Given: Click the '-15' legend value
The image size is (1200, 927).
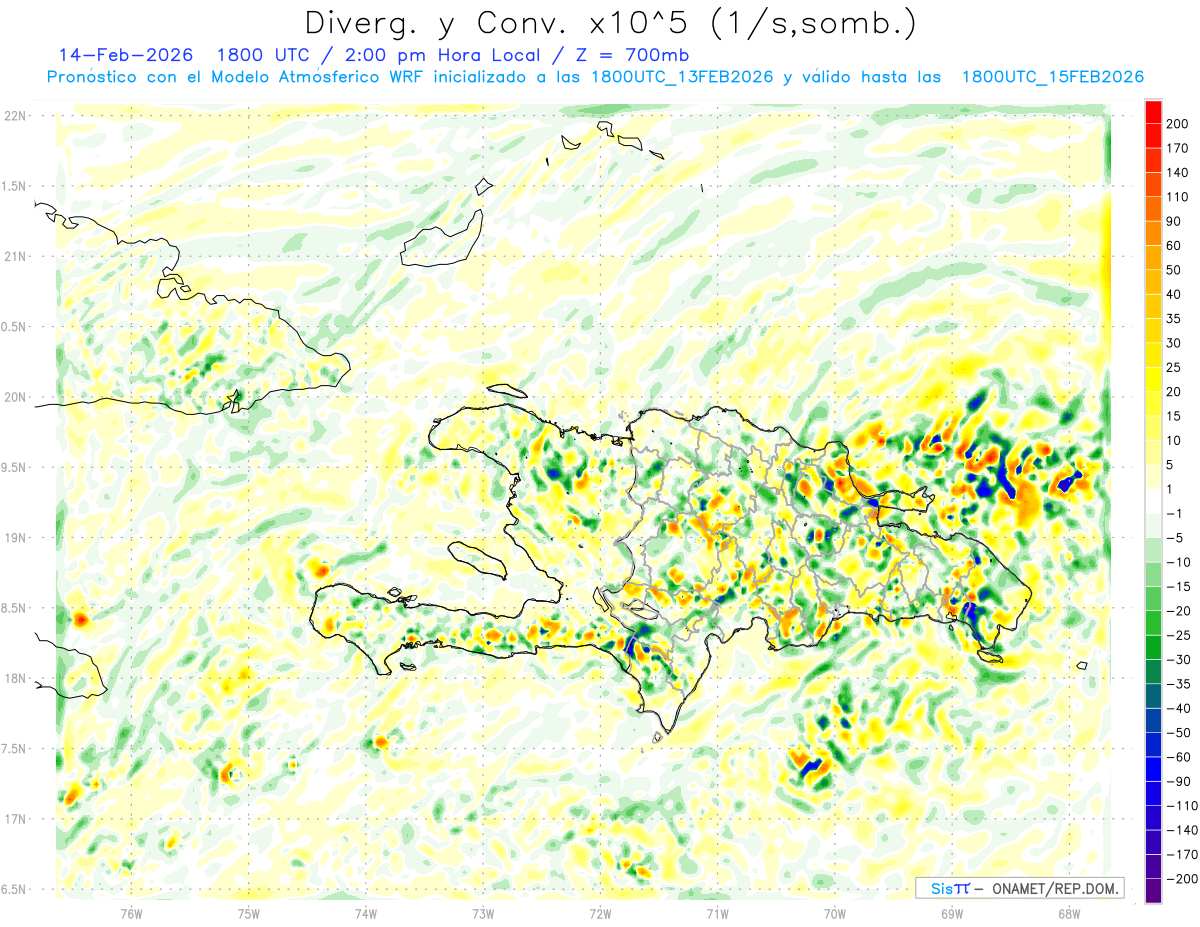Looking at the screenshot, I should 1177,587.
